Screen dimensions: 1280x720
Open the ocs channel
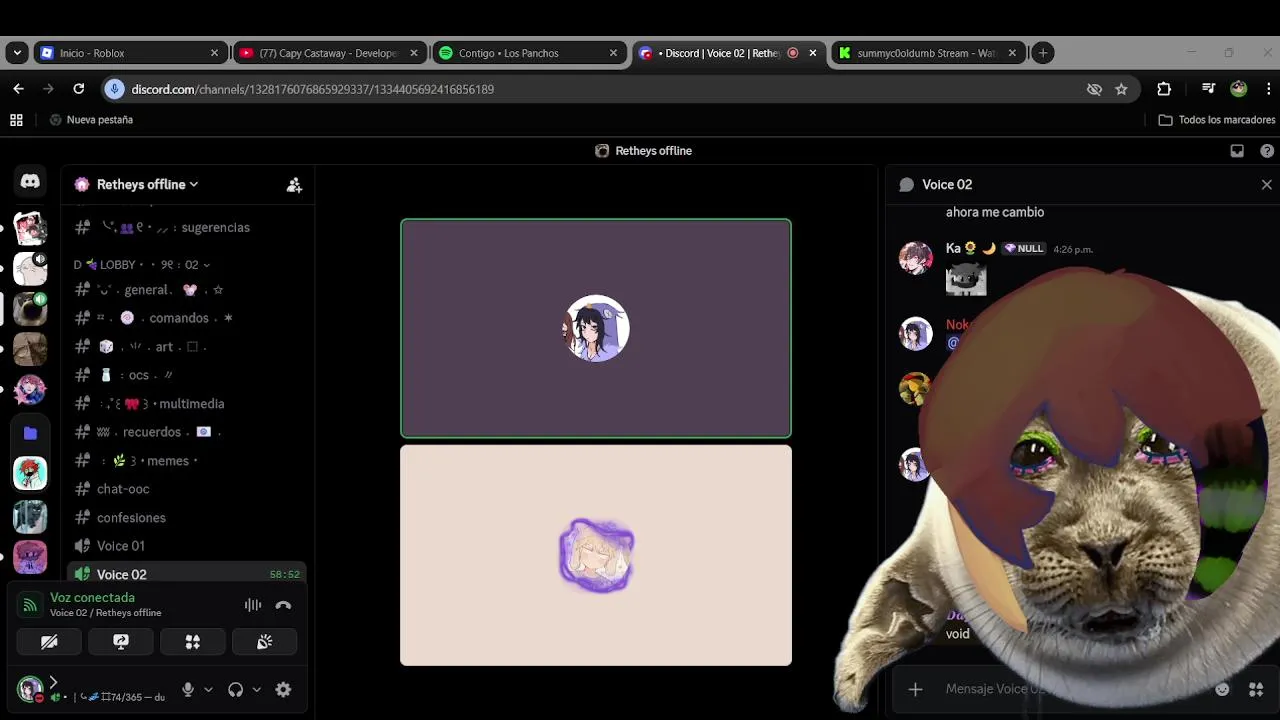click(x=187, y=375)
